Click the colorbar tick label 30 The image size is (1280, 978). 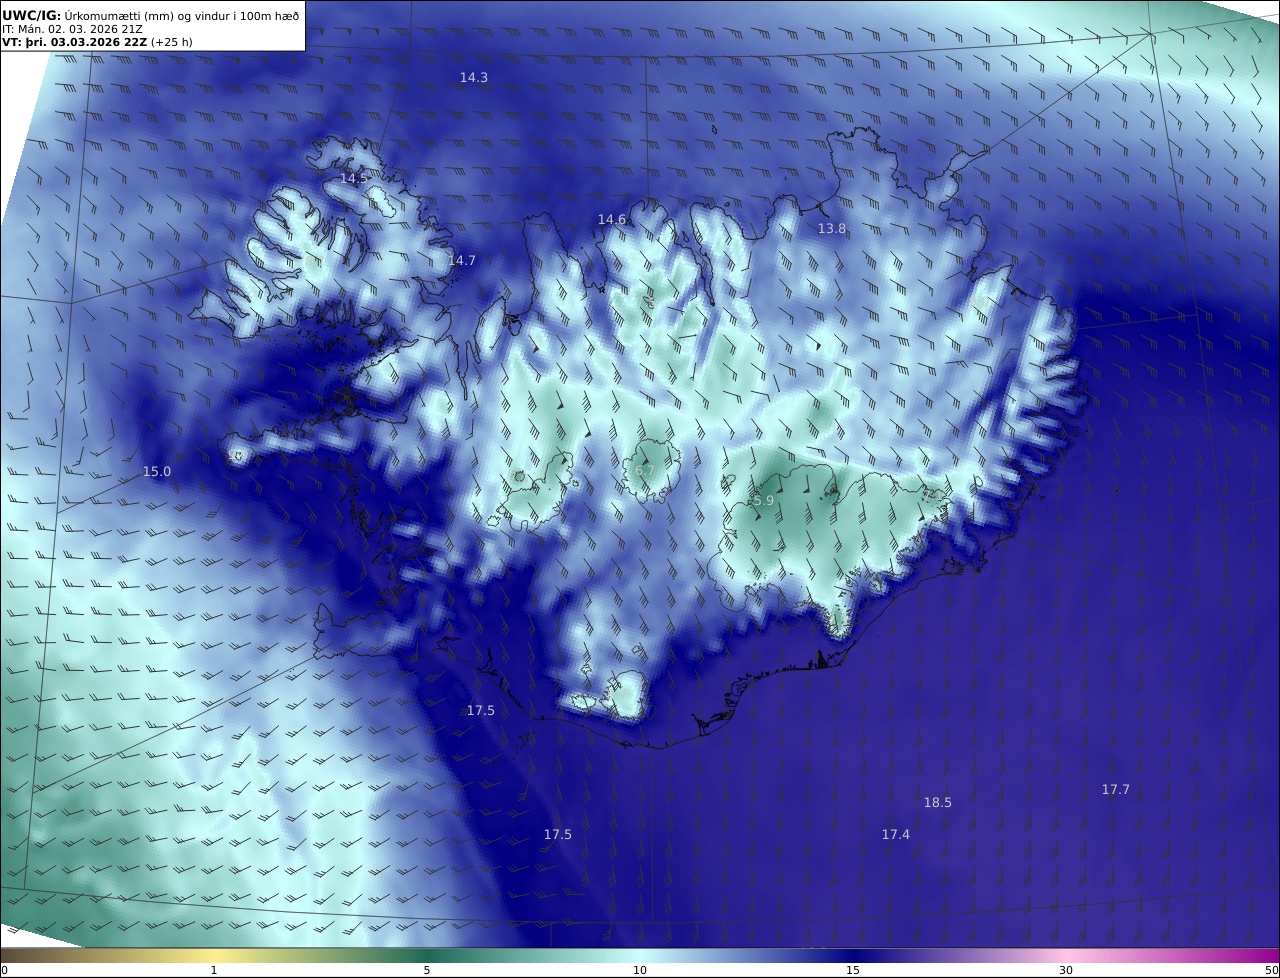tap(1066, 970)
